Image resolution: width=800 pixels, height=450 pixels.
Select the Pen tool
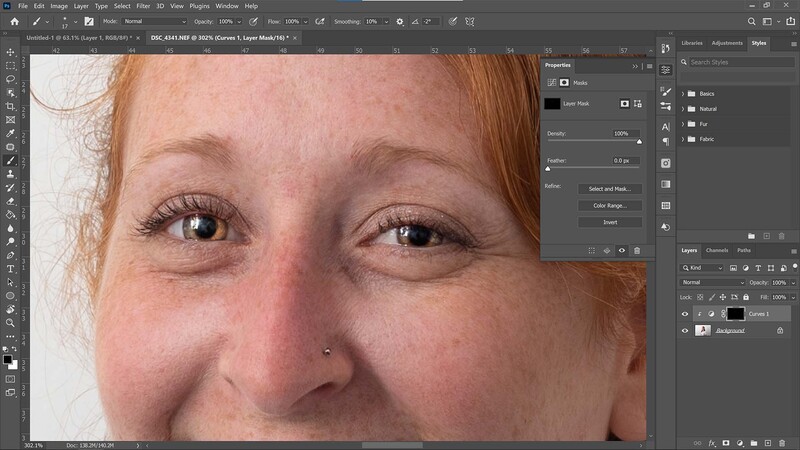(x=10, y=255)
